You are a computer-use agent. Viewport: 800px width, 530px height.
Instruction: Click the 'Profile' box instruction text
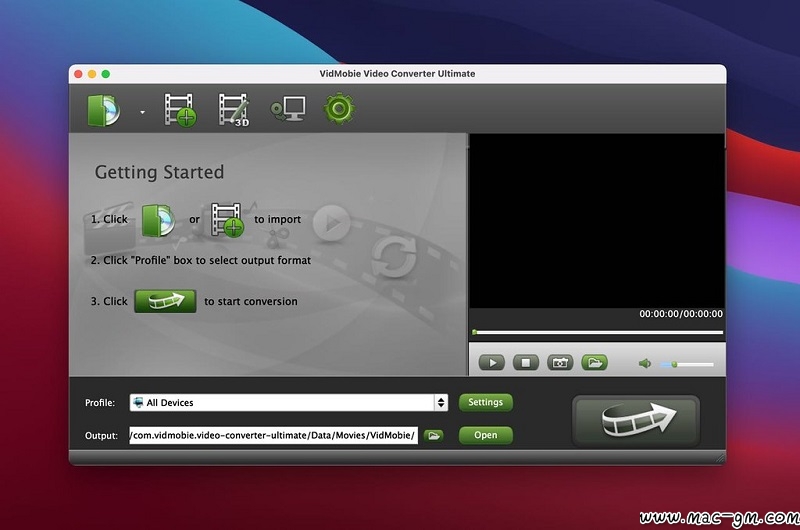(201, 260)
